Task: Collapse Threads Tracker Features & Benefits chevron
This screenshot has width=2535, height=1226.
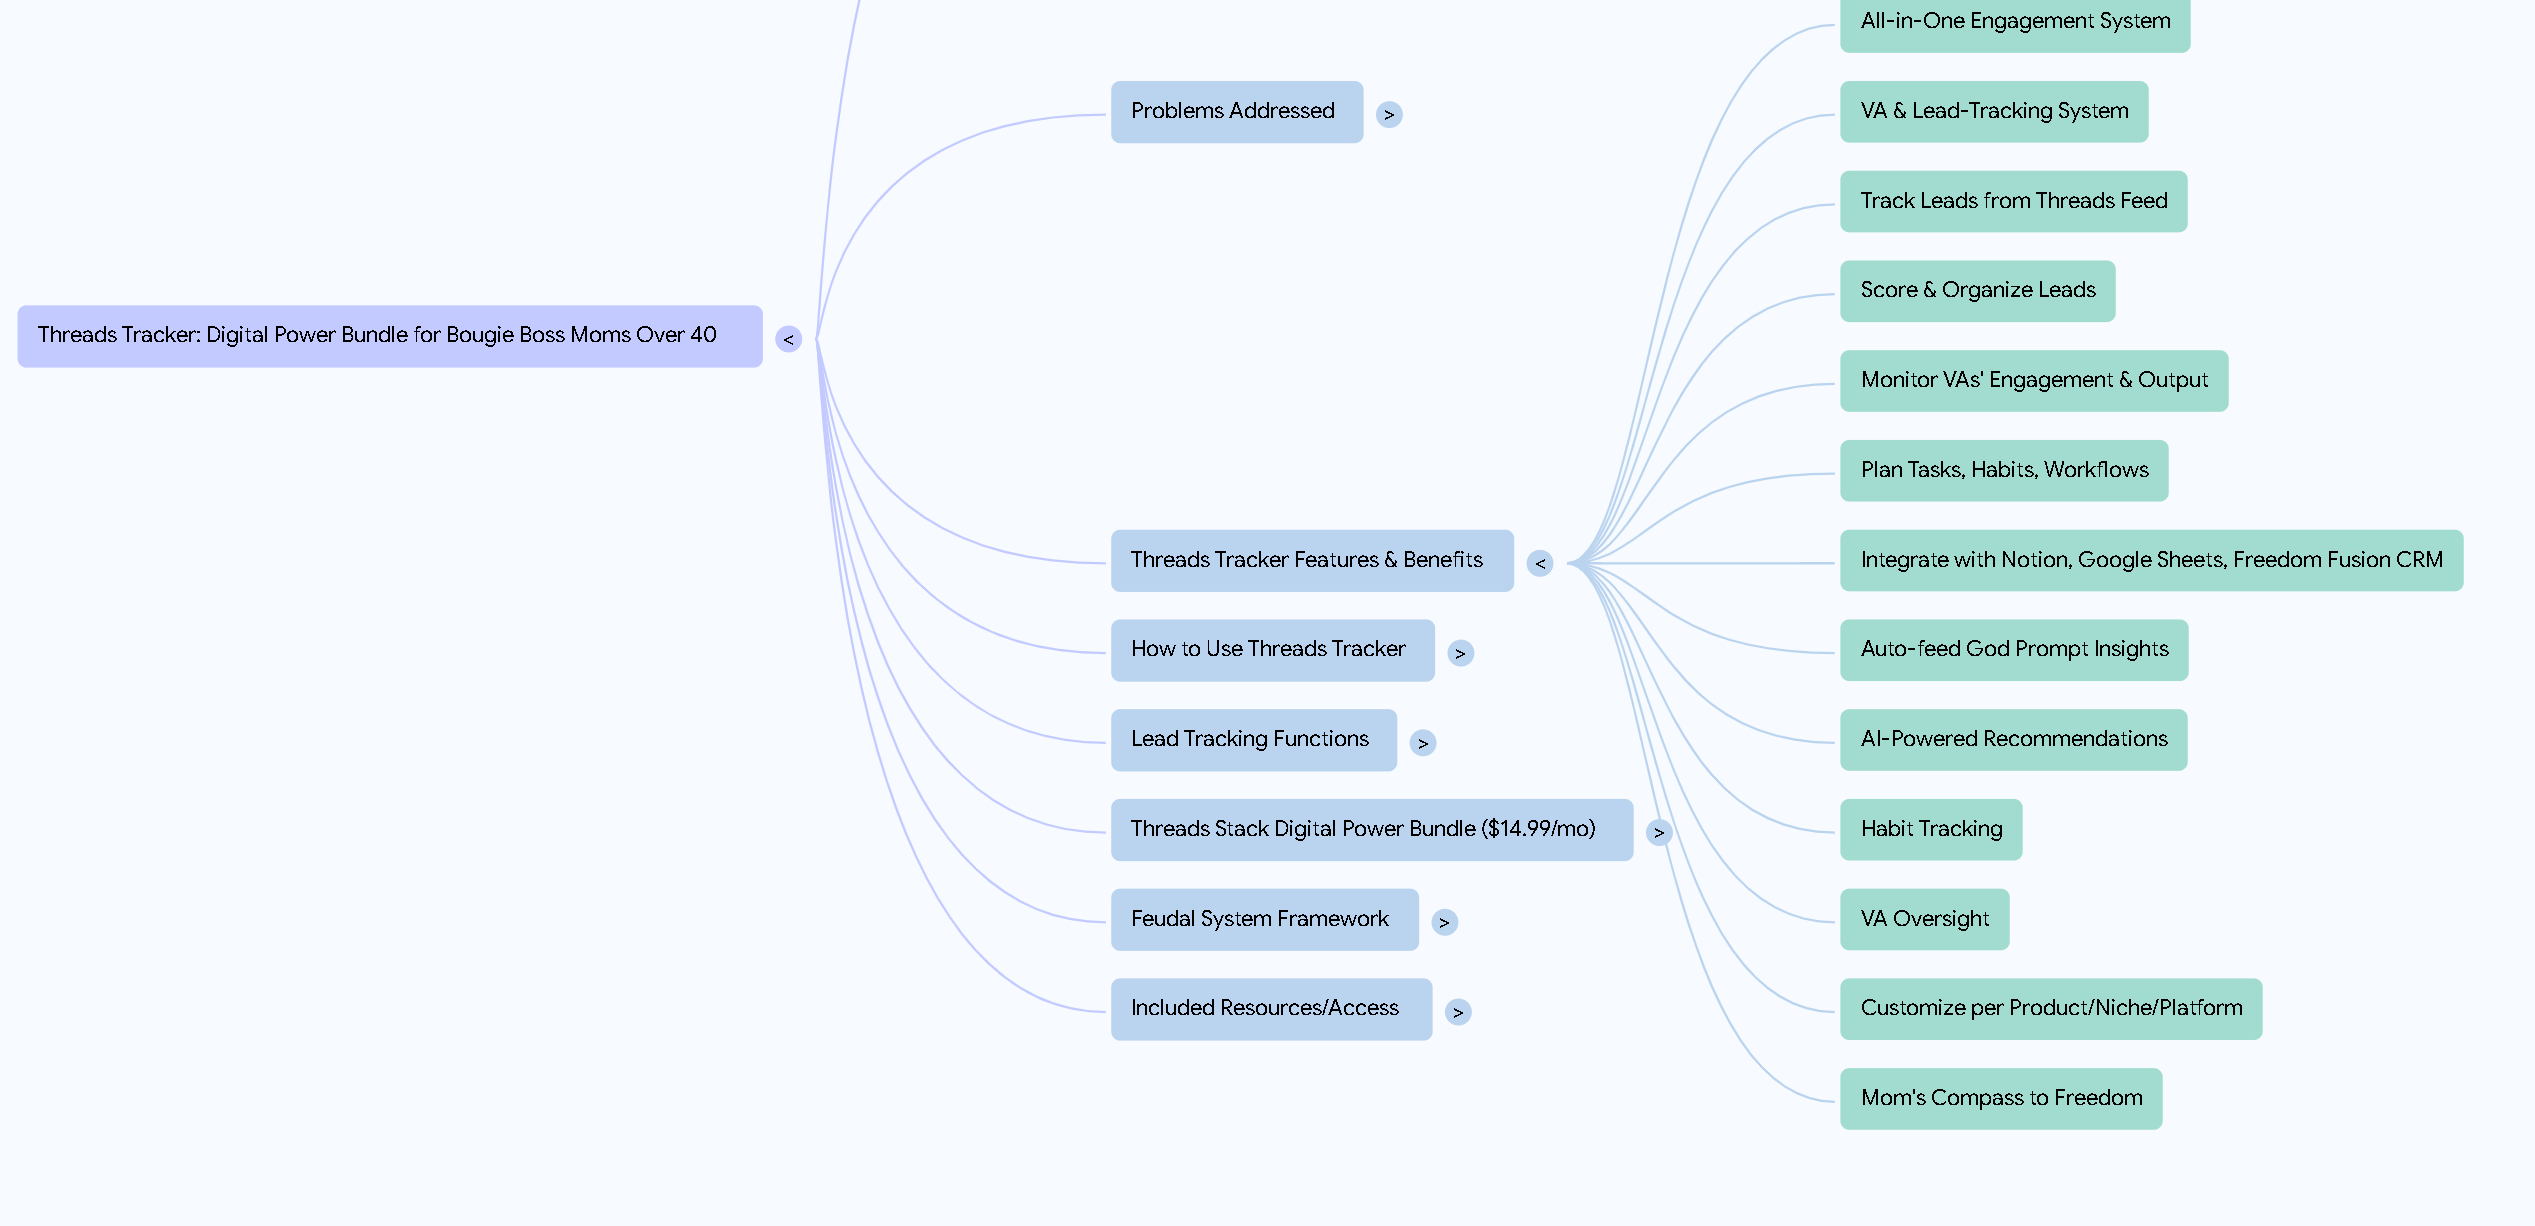Action: click(1540, 563)
